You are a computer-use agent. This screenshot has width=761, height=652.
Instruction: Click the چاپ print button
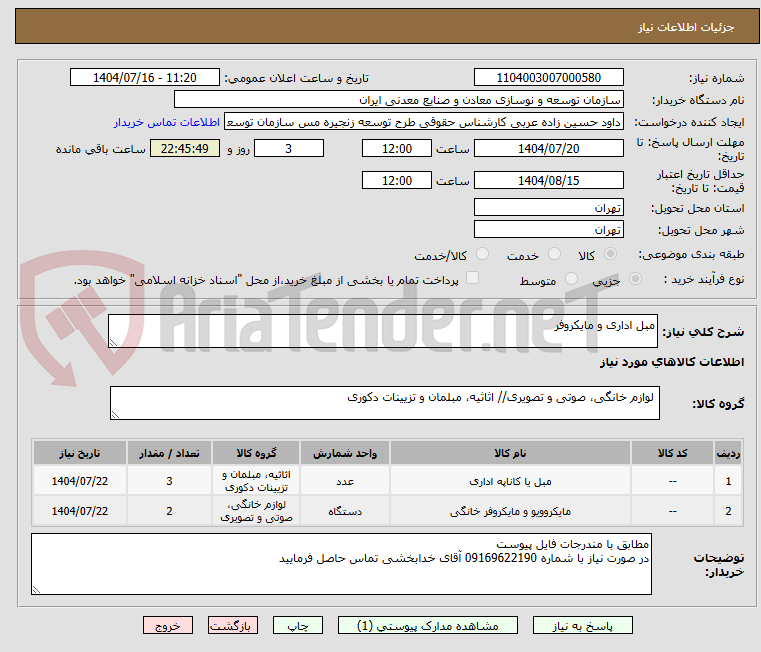pos(298,625)
